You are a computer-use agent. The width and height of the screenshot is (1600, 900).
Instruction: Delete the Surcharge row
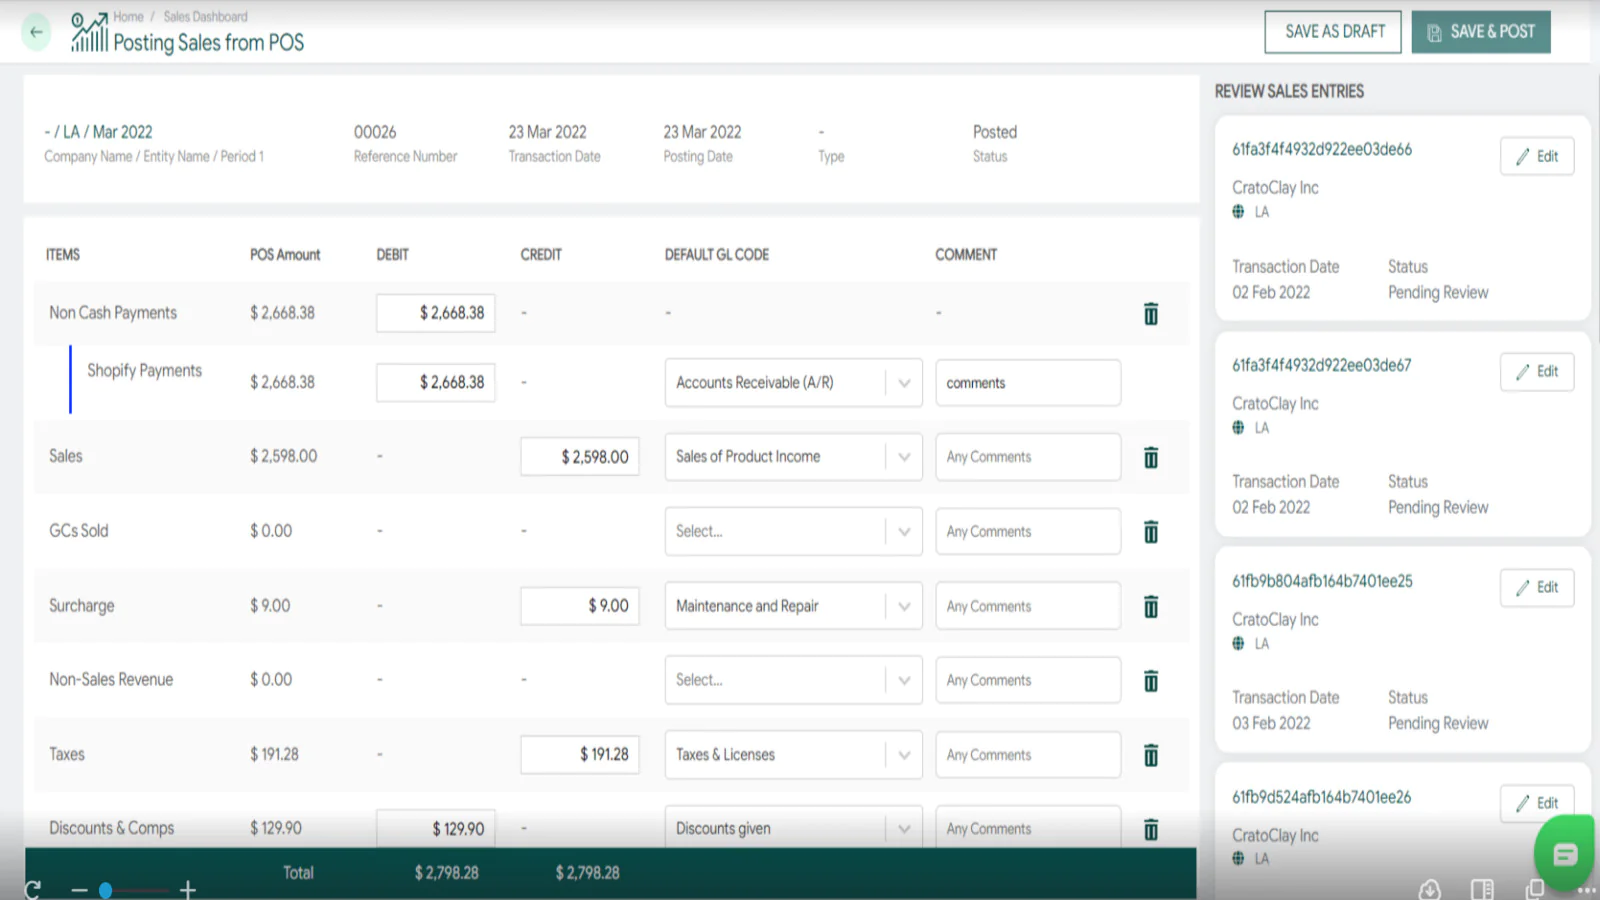coord(1151,607)
